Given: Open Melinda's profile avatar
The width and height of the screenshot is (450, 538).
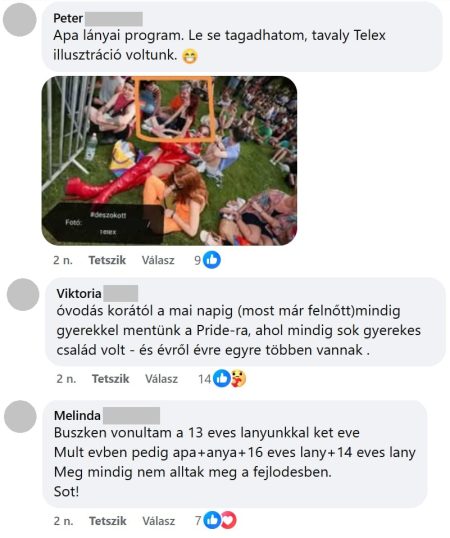Looking at the screenshot, I should pos(20,417).
